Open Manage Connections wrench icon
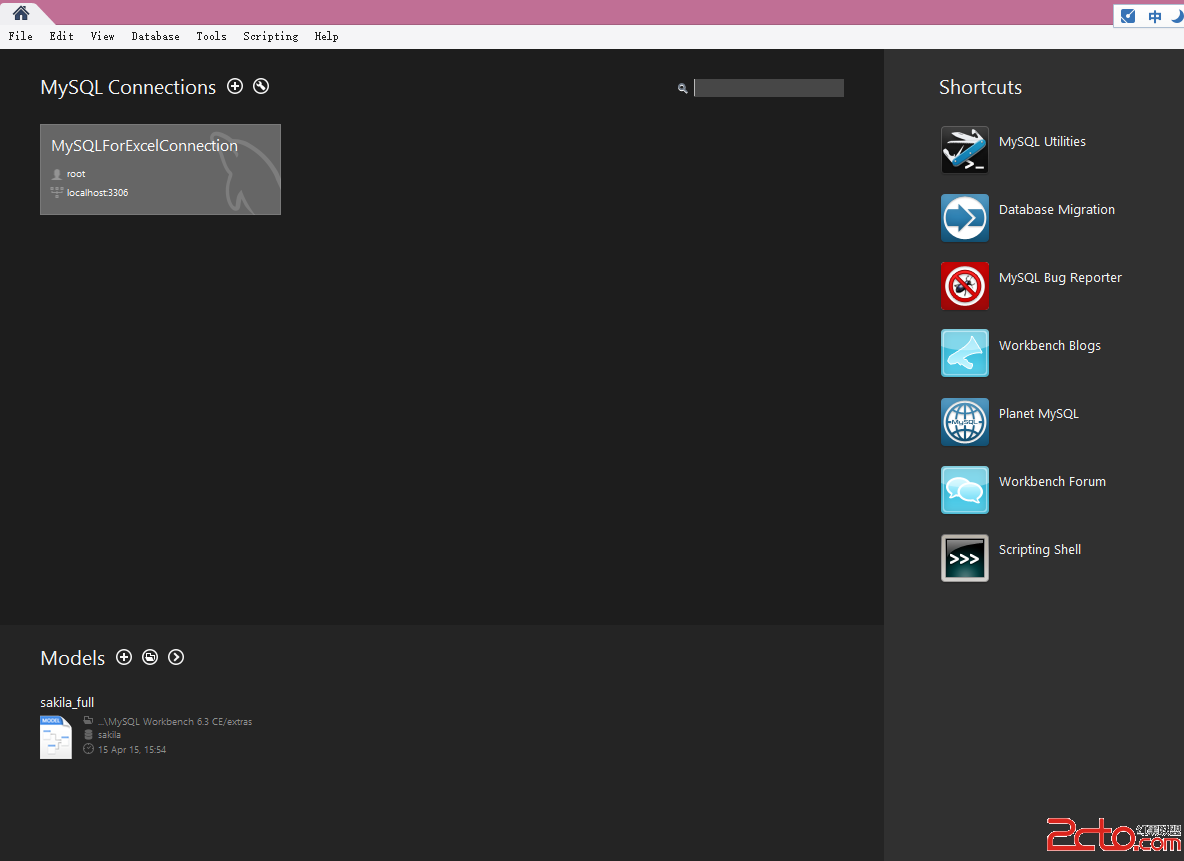This screenshot has height=861, width=1184. 261,86
